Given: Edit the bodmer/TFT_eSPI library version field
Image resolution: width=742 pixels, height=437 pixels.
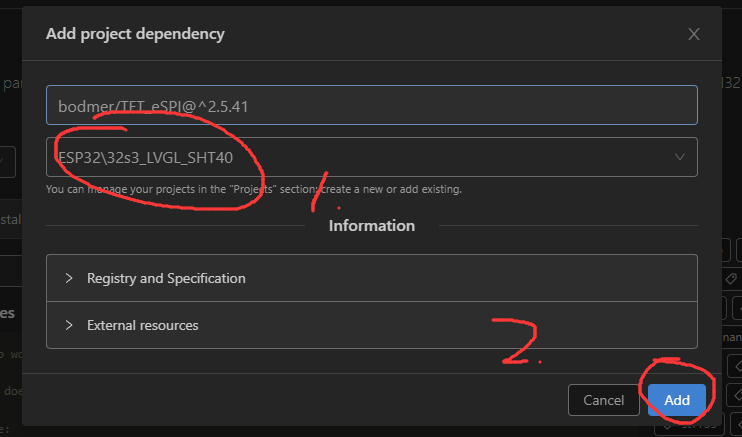Looking at the screenshot, I should pyautogui.click(x=372, y=105).
